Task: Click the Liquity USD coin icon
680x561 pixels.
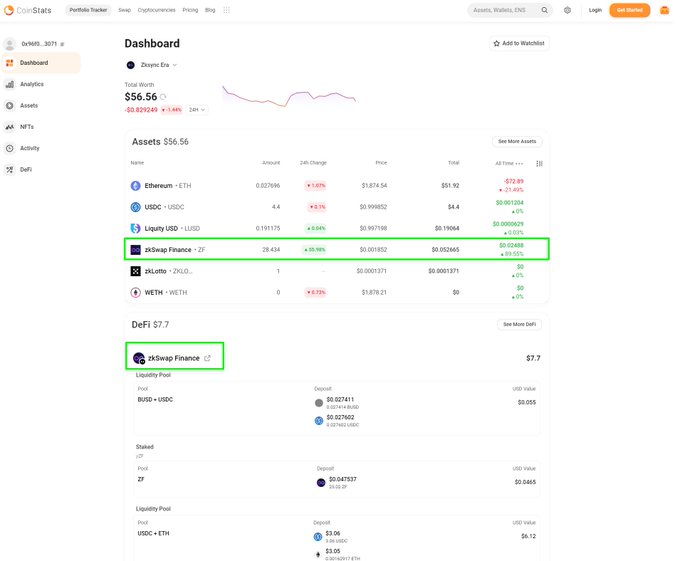Action: coord(136,228)
